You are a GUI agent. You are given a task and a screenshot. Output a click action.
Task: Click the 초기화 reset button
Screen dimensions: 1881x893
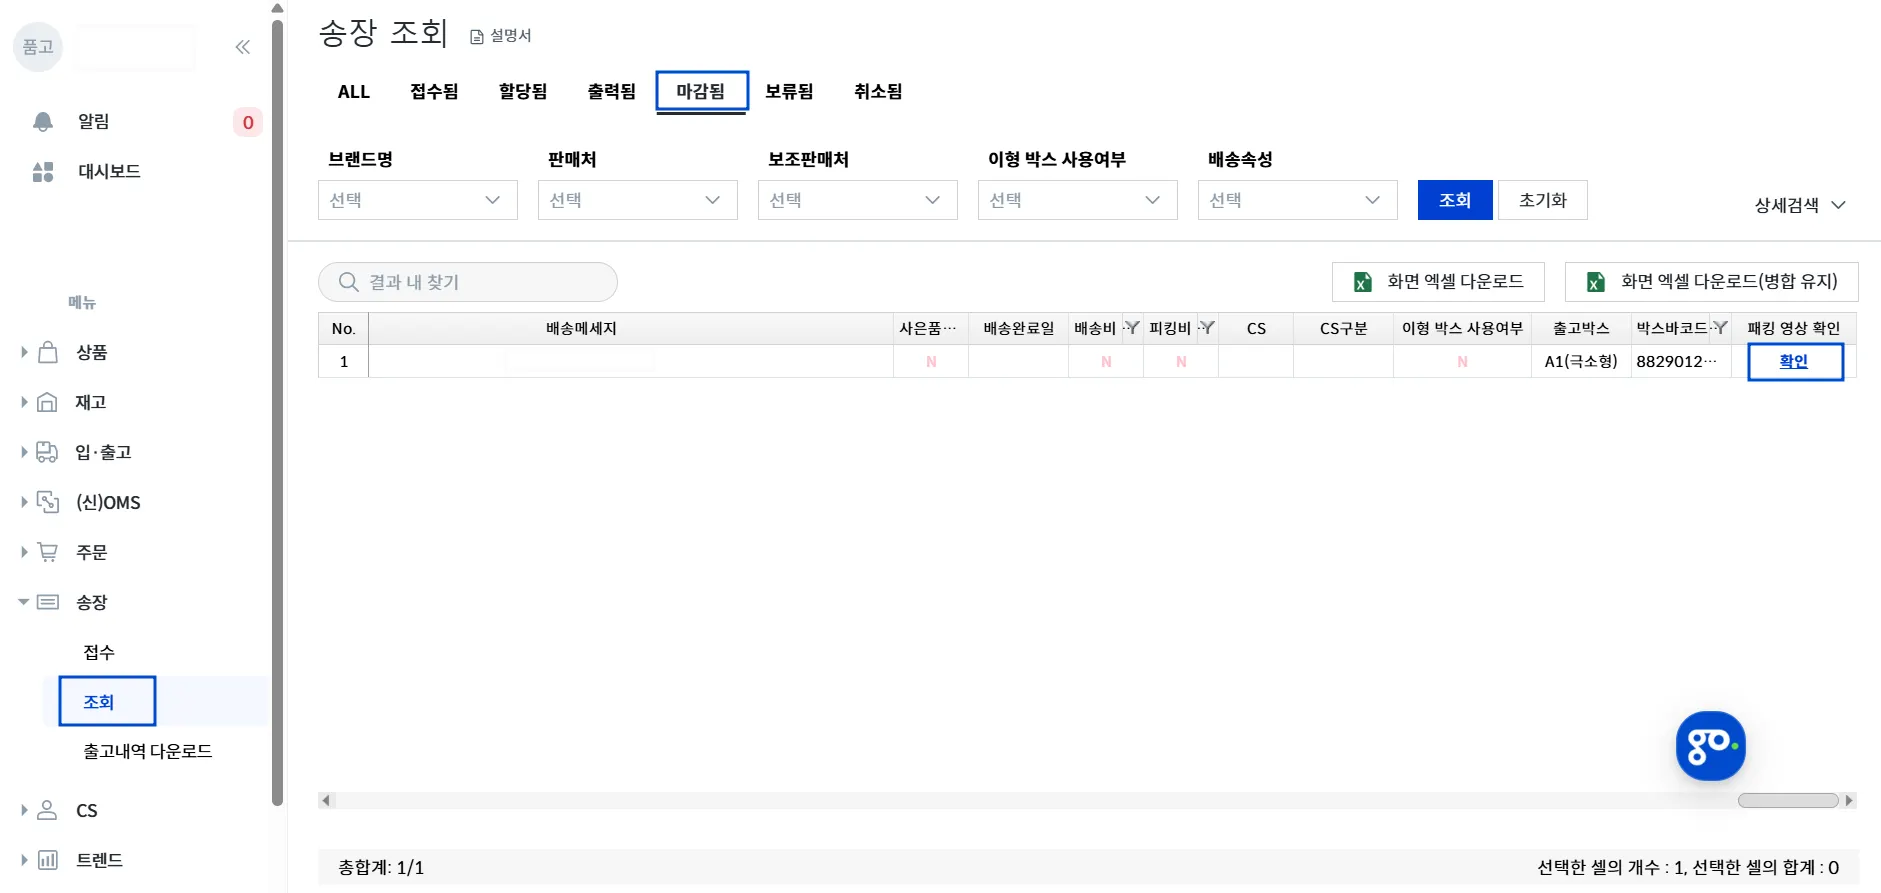click(x=1543, y=200)
